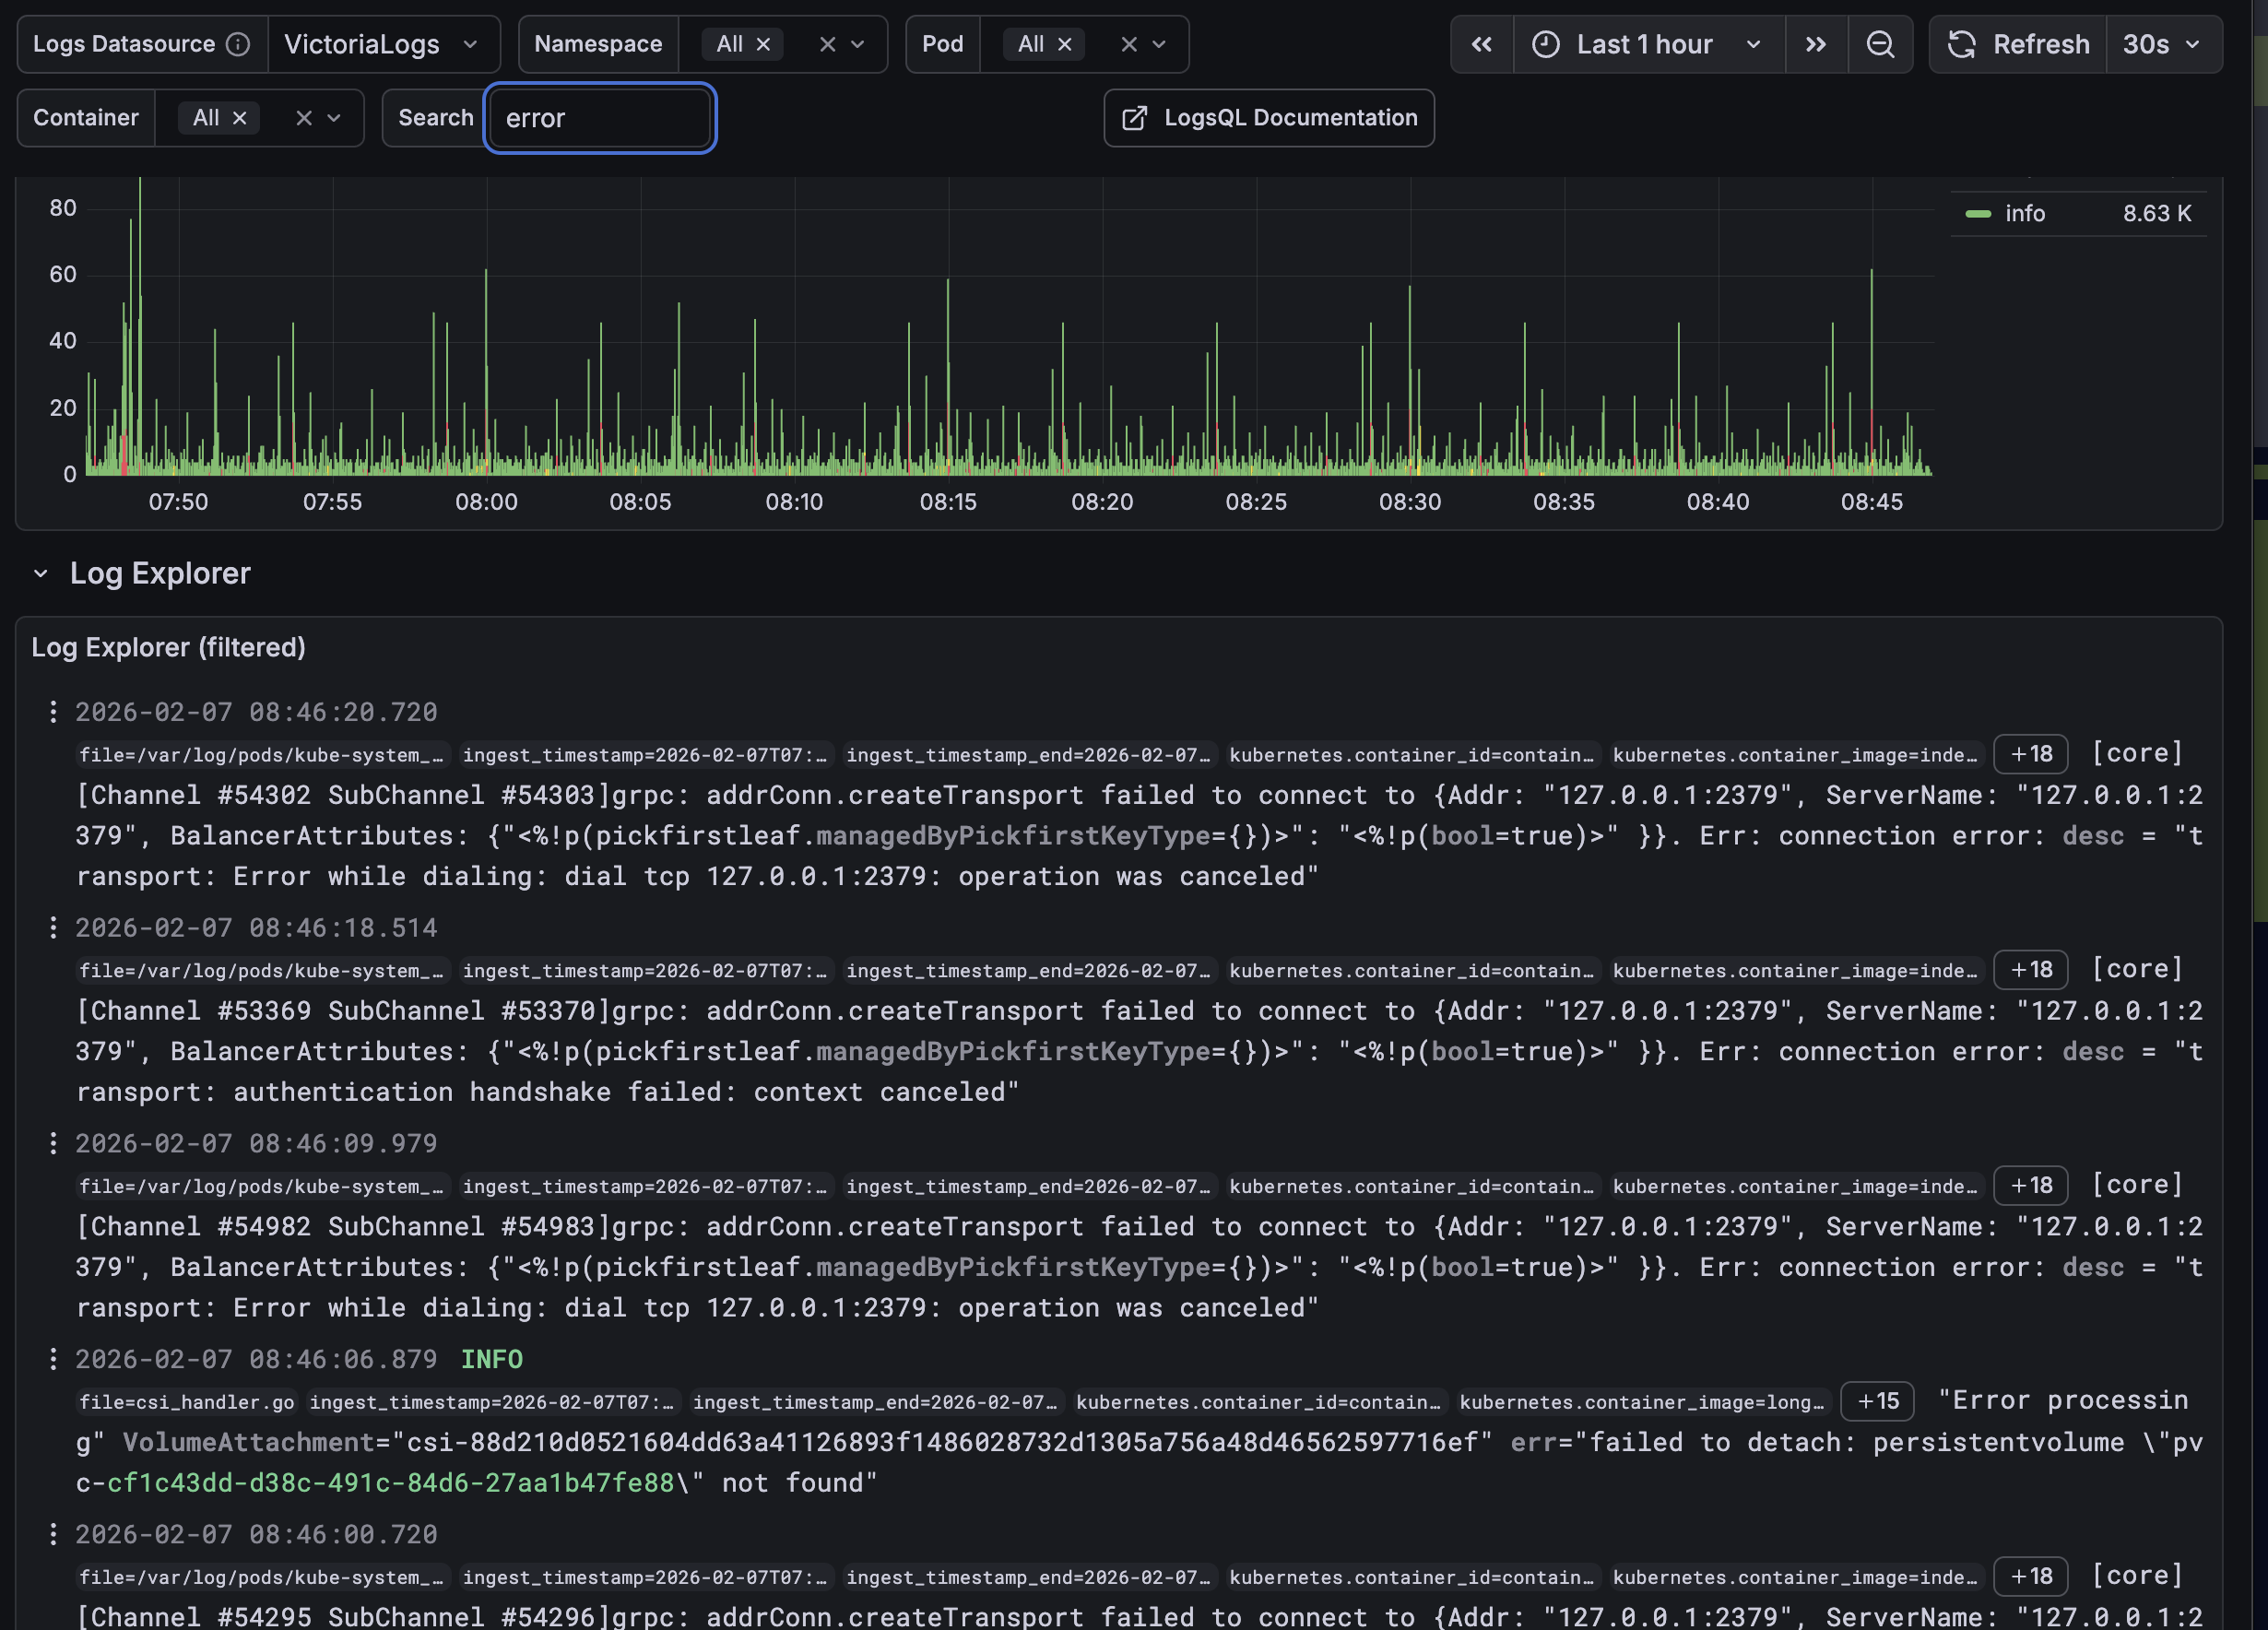The width and height of the screenshot is (2268, 1630).
Task: Open the LogsQL Documentation link
Action: tap(1268, 118)
